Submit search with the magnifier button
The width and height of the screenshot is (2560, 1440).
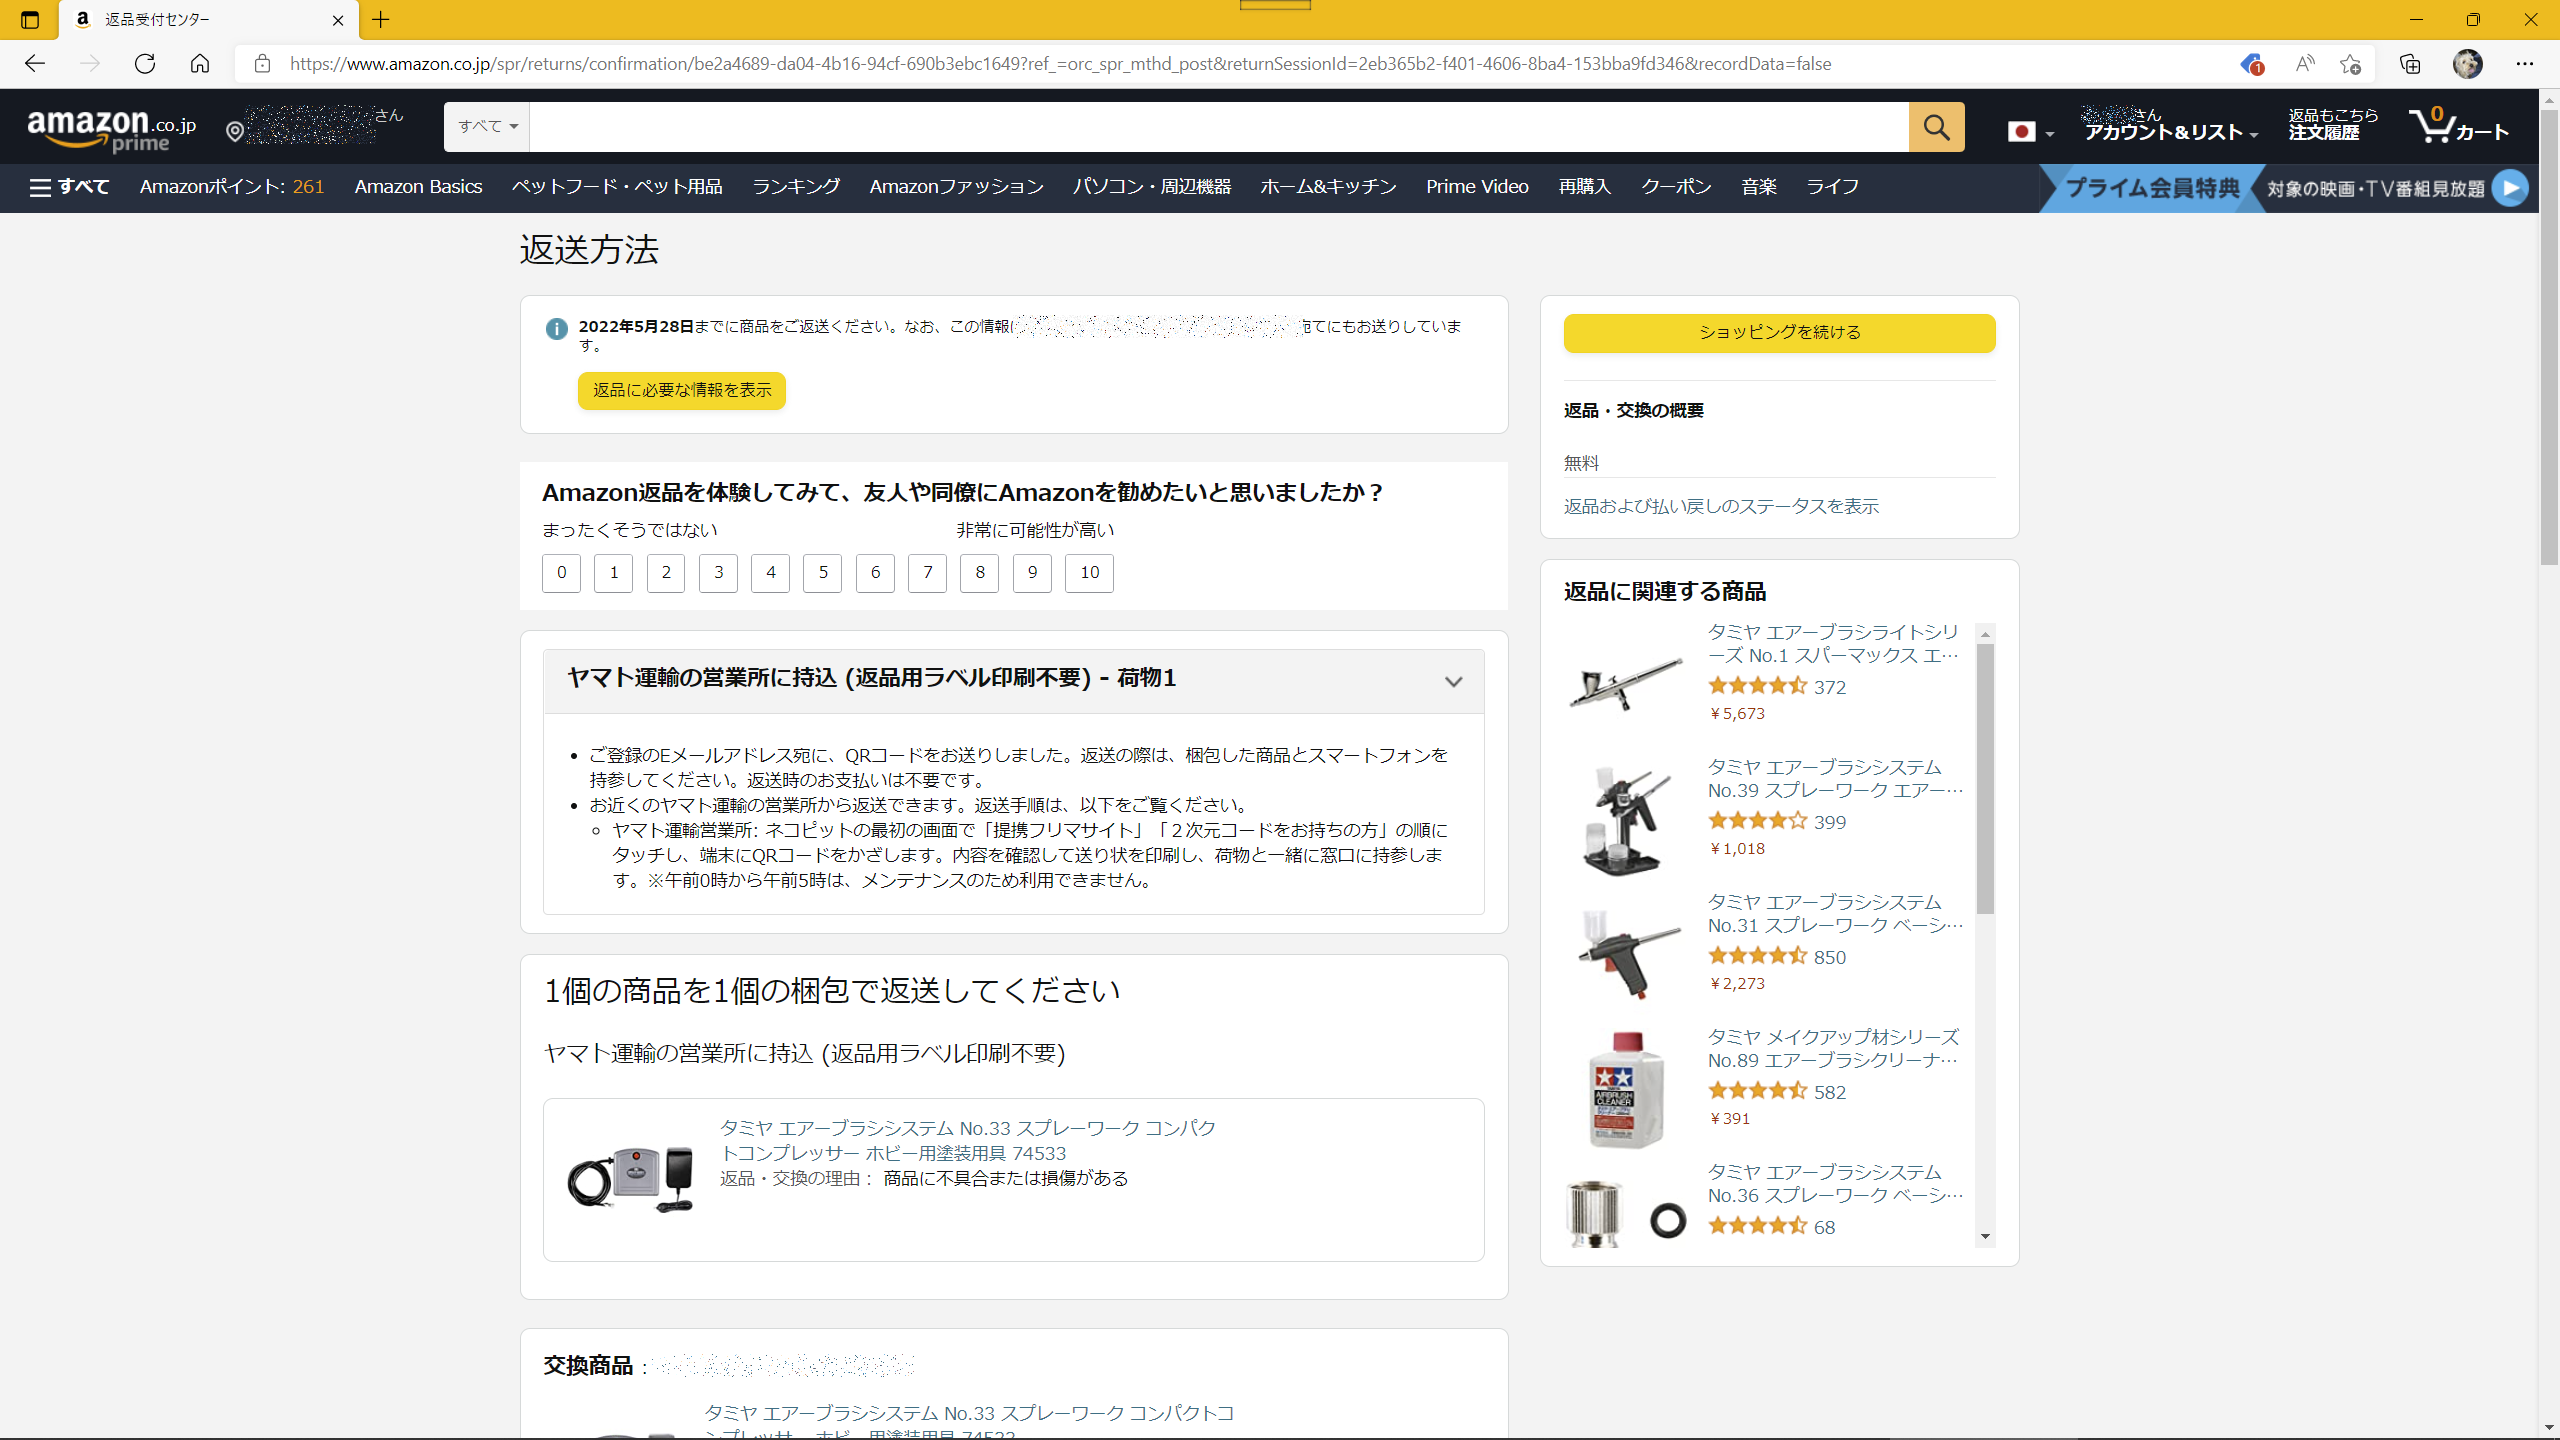pos(1936,127)
